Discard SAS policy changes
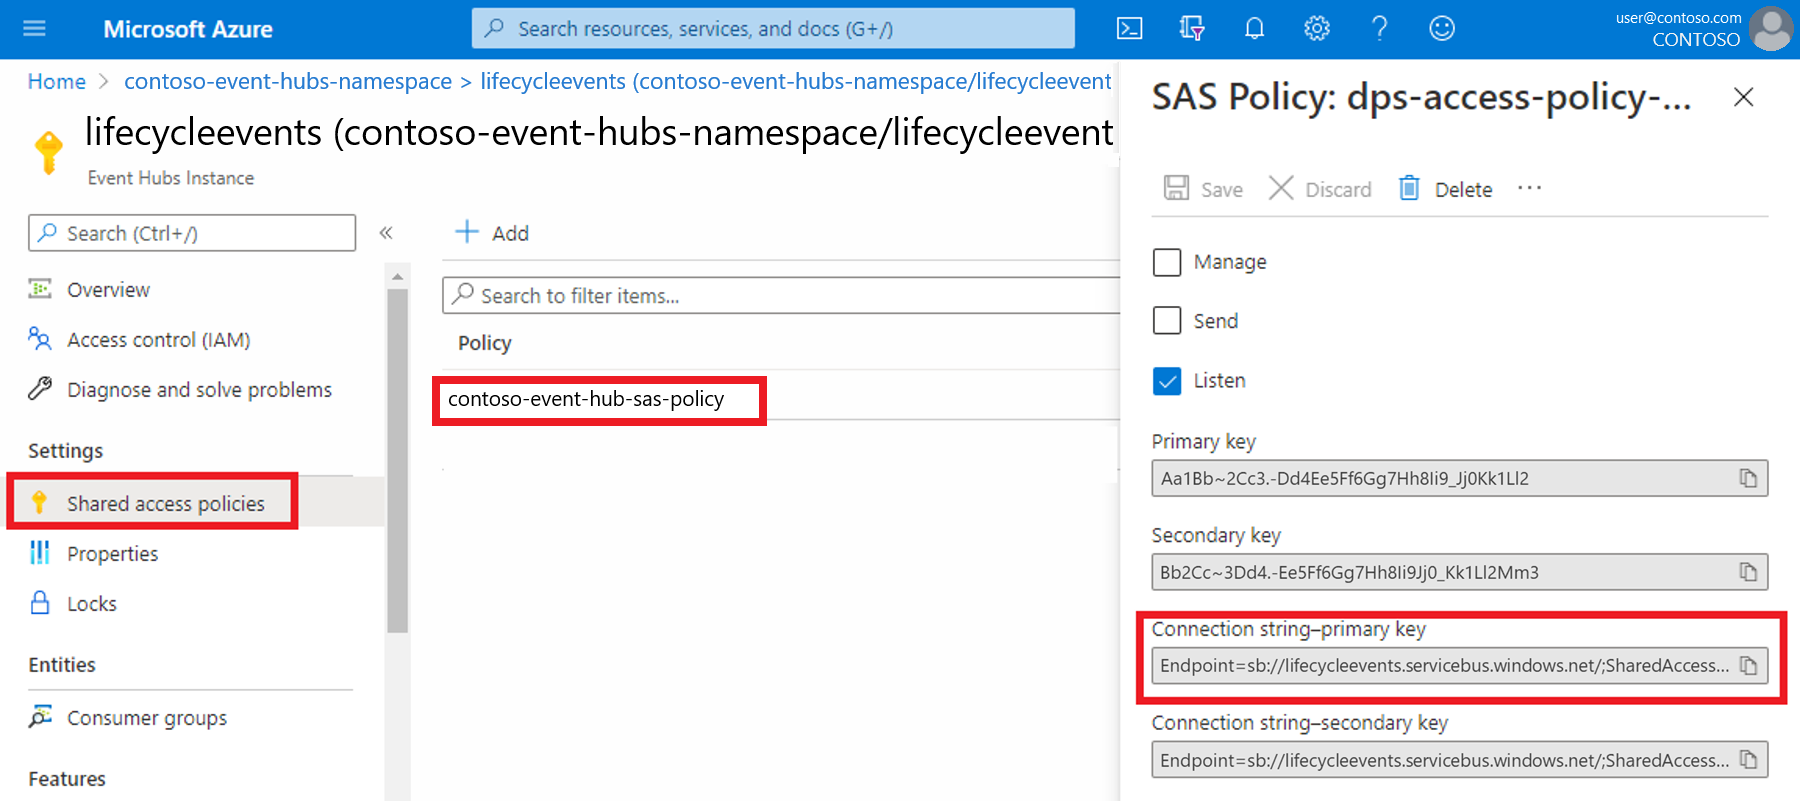The height and width of the screenshot is (801, 1800). click(x=1320, y=189)
